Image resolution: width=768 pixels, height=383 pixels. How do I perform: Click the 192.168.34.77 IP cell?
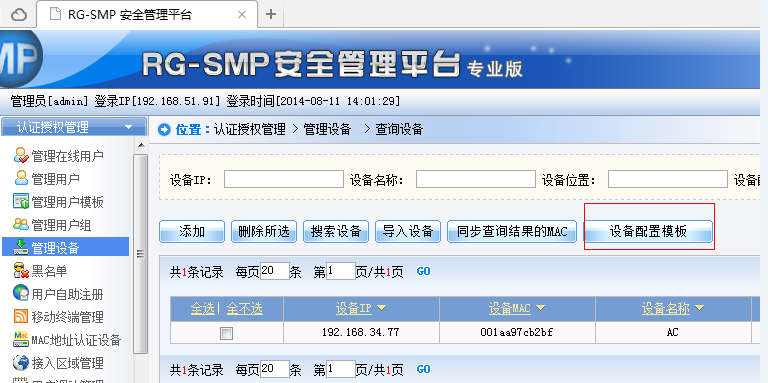tap(360, 333)
